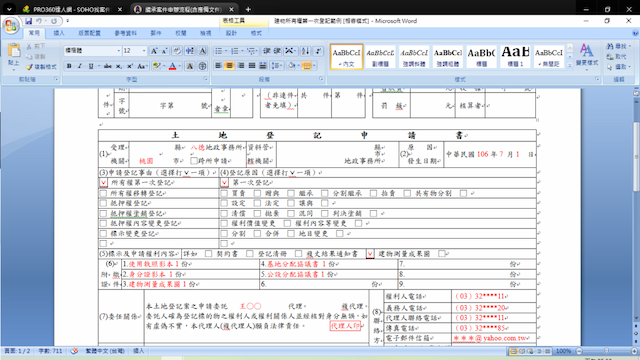Open the font name dropdown
640x360 pixels.
click(x=119, y=51)
